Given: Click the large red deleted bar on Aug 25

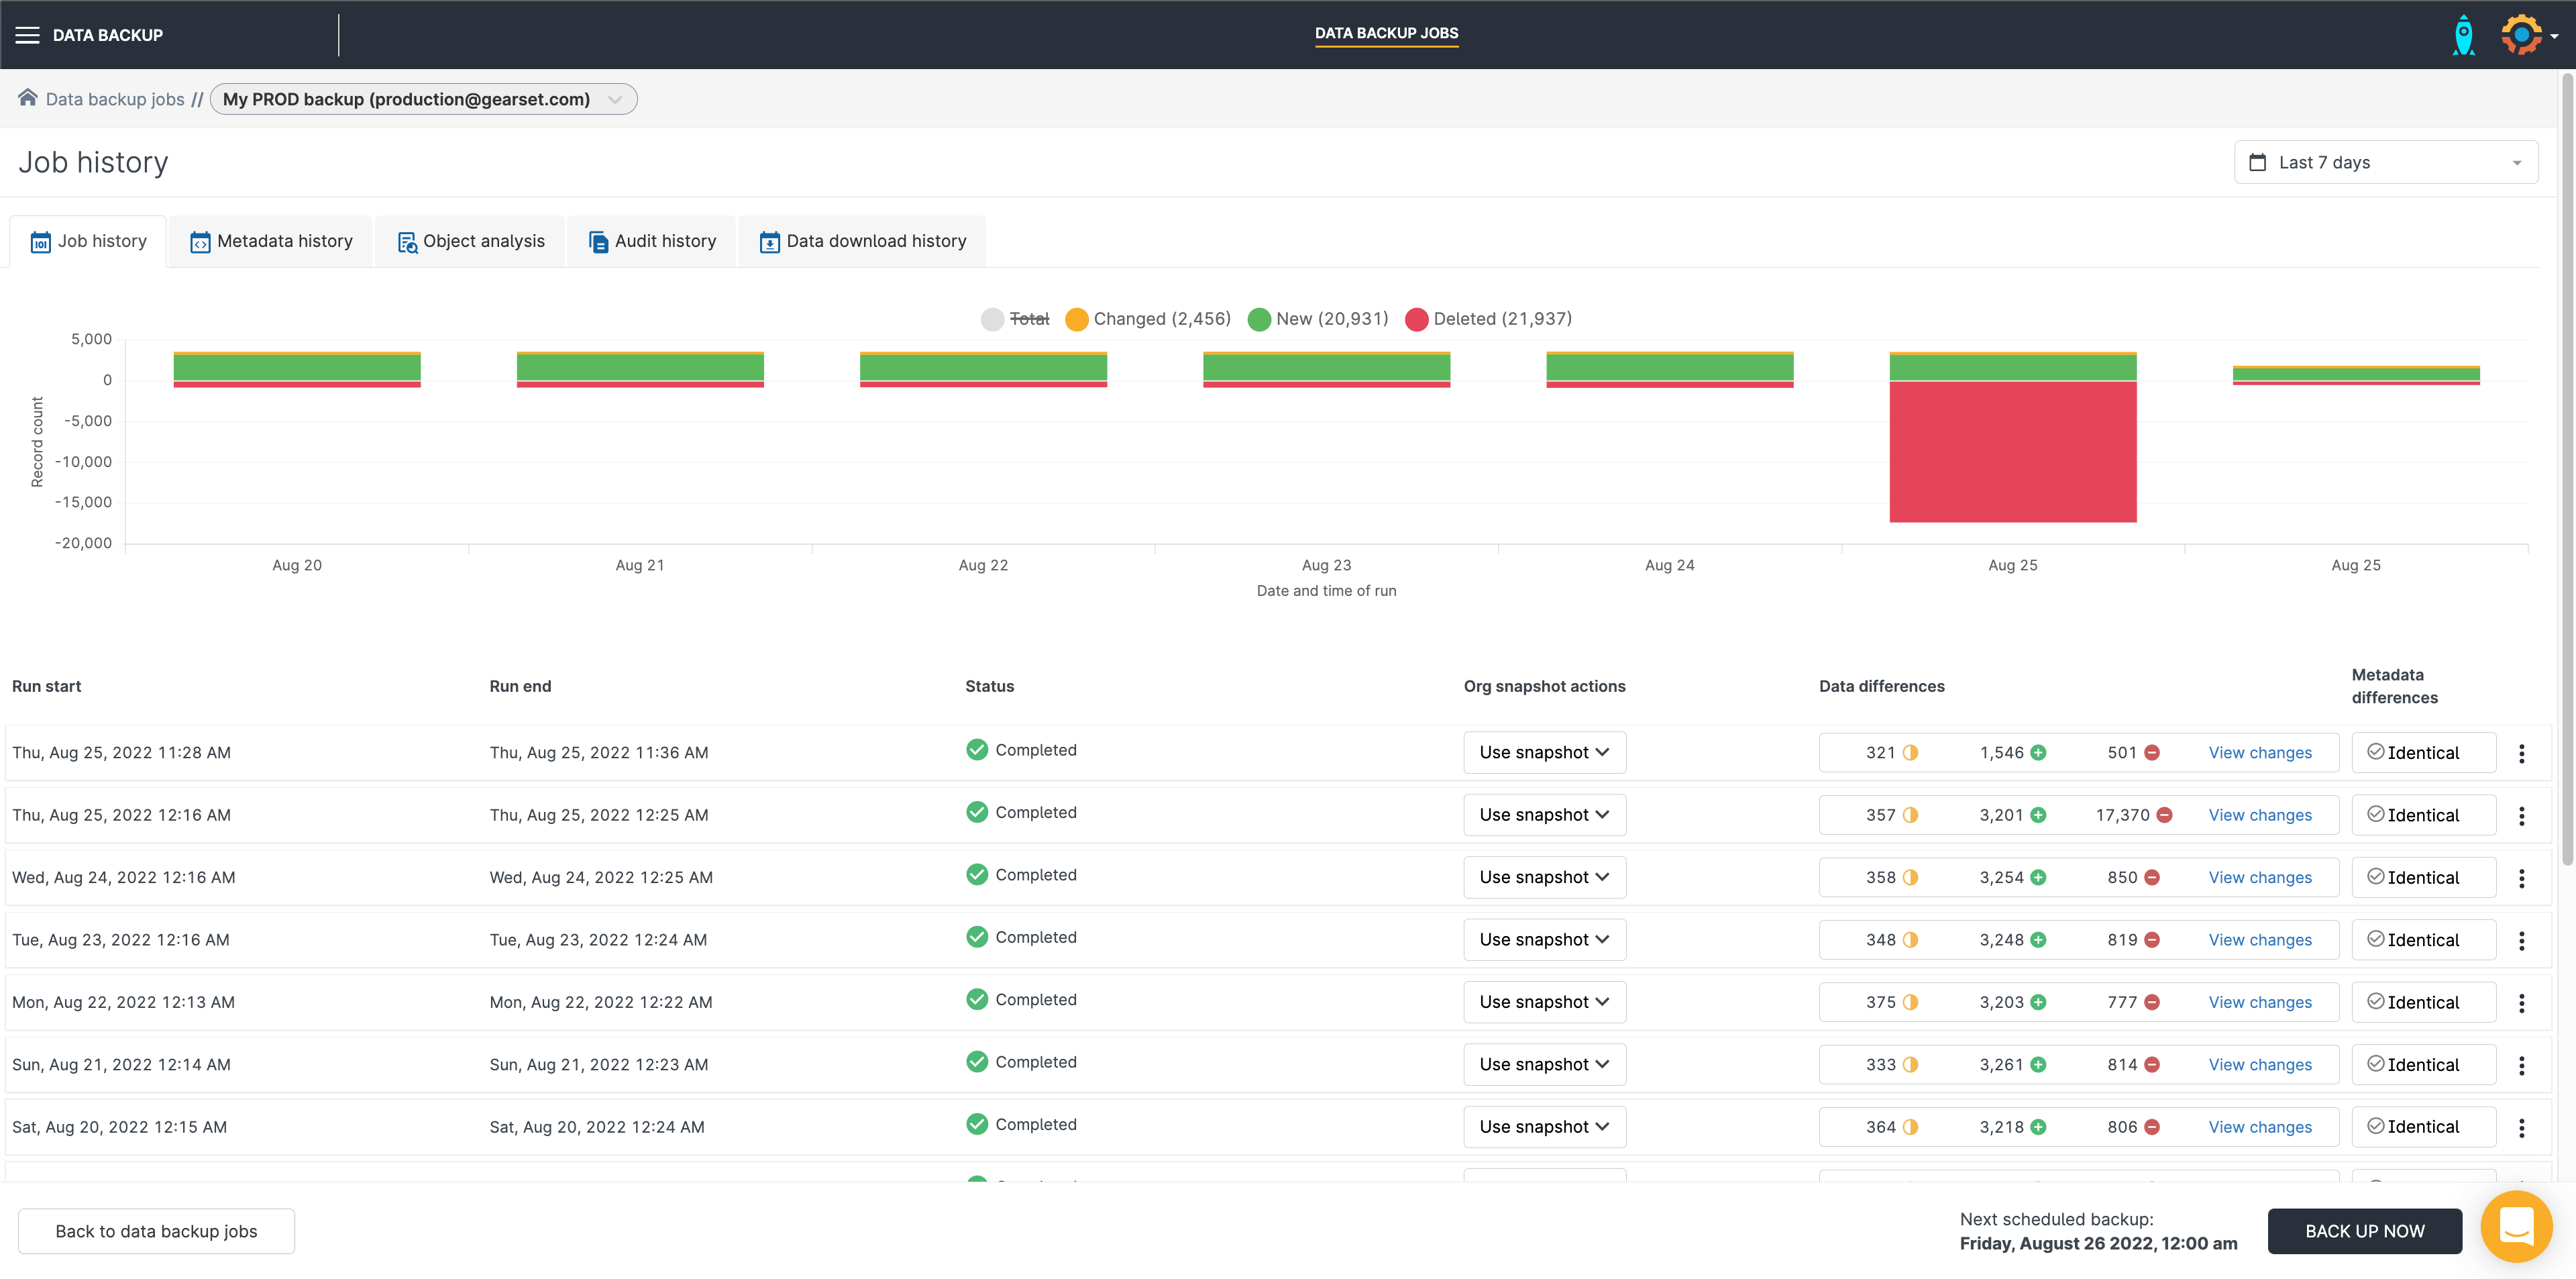Looking at the screenshot, I should (2012, 451).
